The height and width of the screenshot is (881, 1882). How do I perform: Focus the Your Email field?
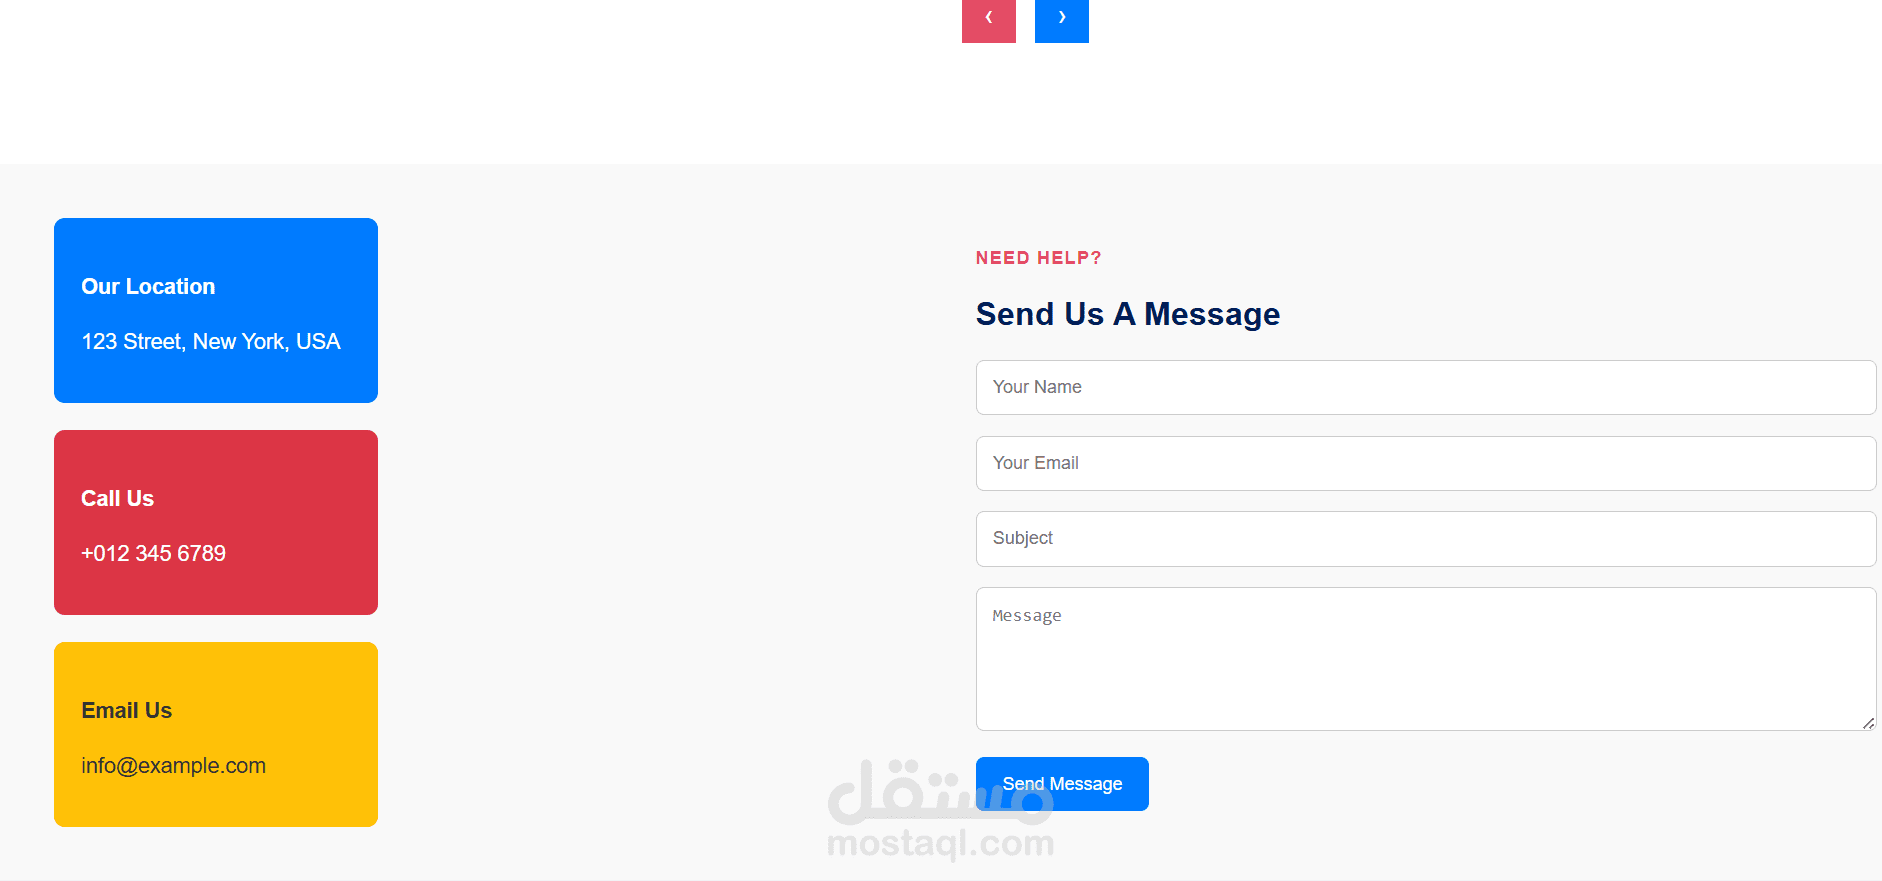pos(1425,463)
